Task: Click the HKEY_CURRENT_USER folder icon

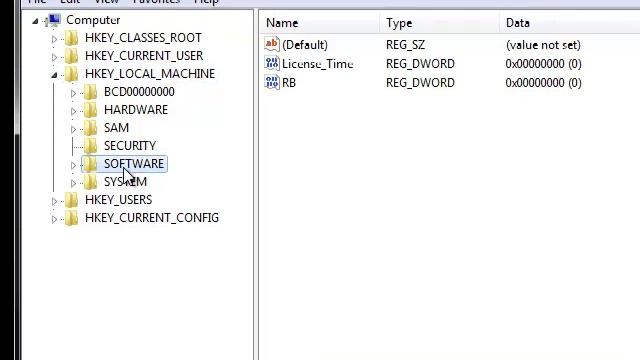Action: (71, 56)
